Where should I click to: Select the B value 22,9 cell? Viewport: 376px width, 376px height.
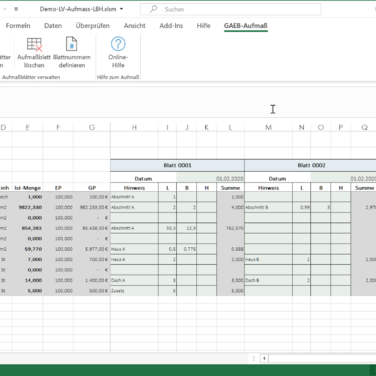[x=187, y=228]
